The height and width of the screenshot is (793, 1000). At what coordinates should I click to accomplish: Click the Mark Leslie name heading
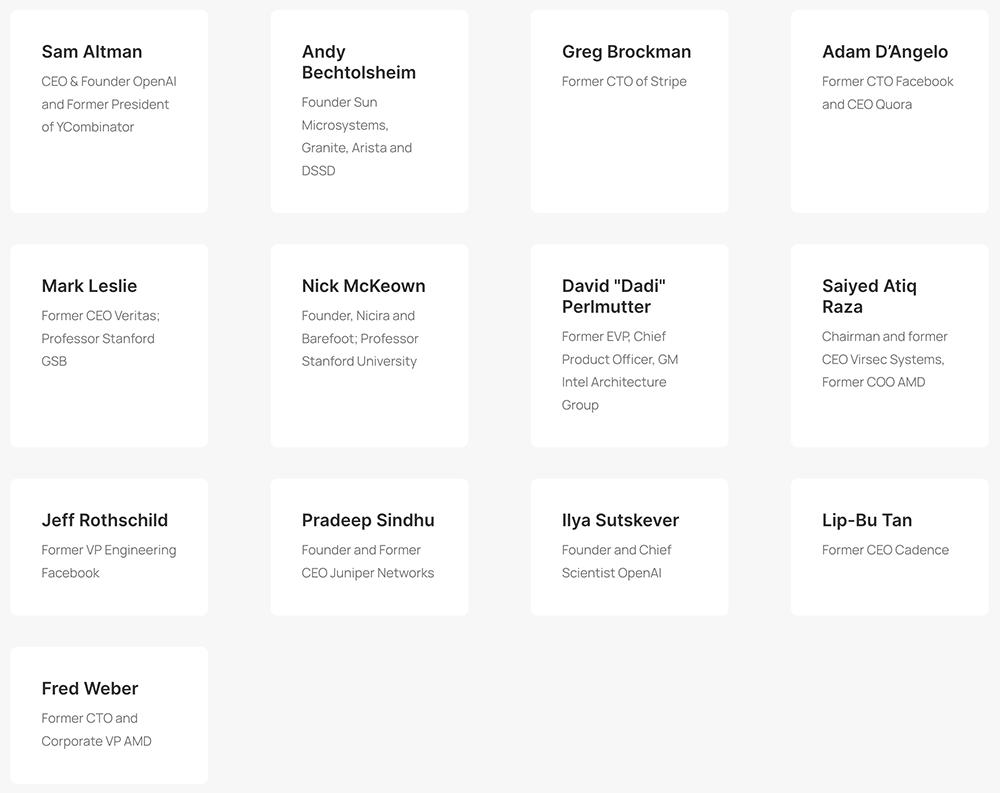(89, 286)
